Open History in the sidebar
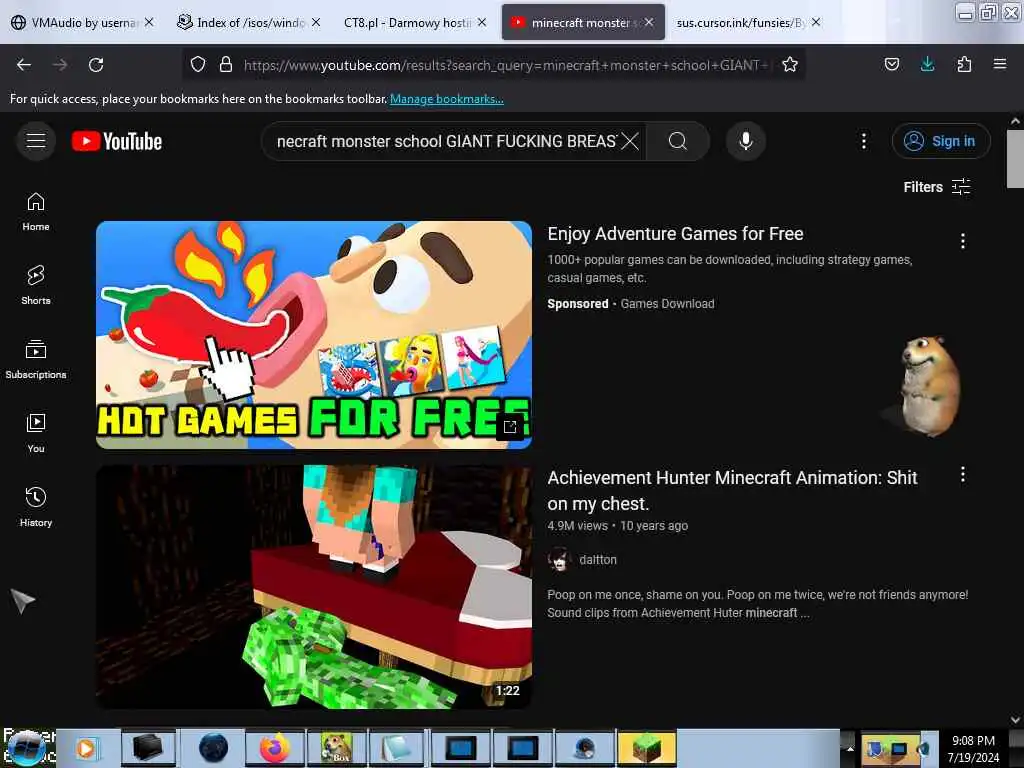This screenshot has height=768, width=1024. 36,507
